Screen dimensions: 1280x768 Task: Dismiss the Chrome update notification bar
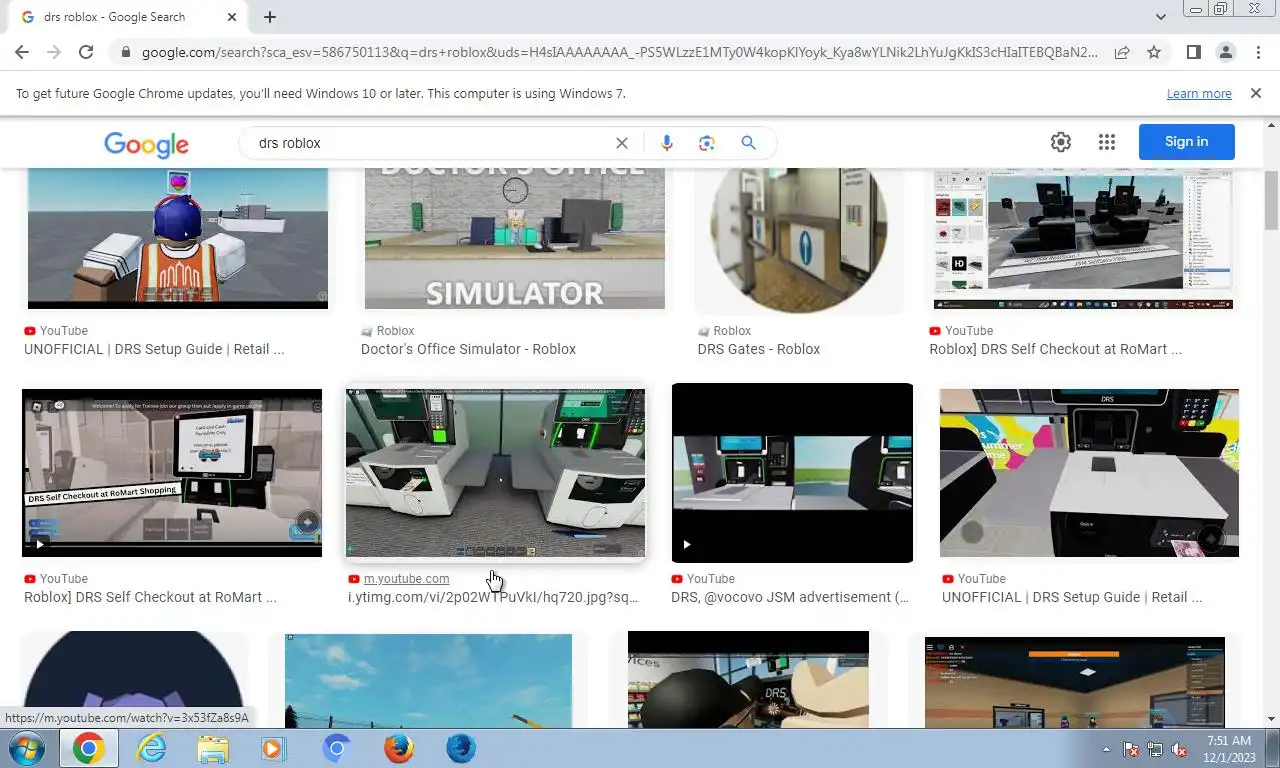[1256, 93]
